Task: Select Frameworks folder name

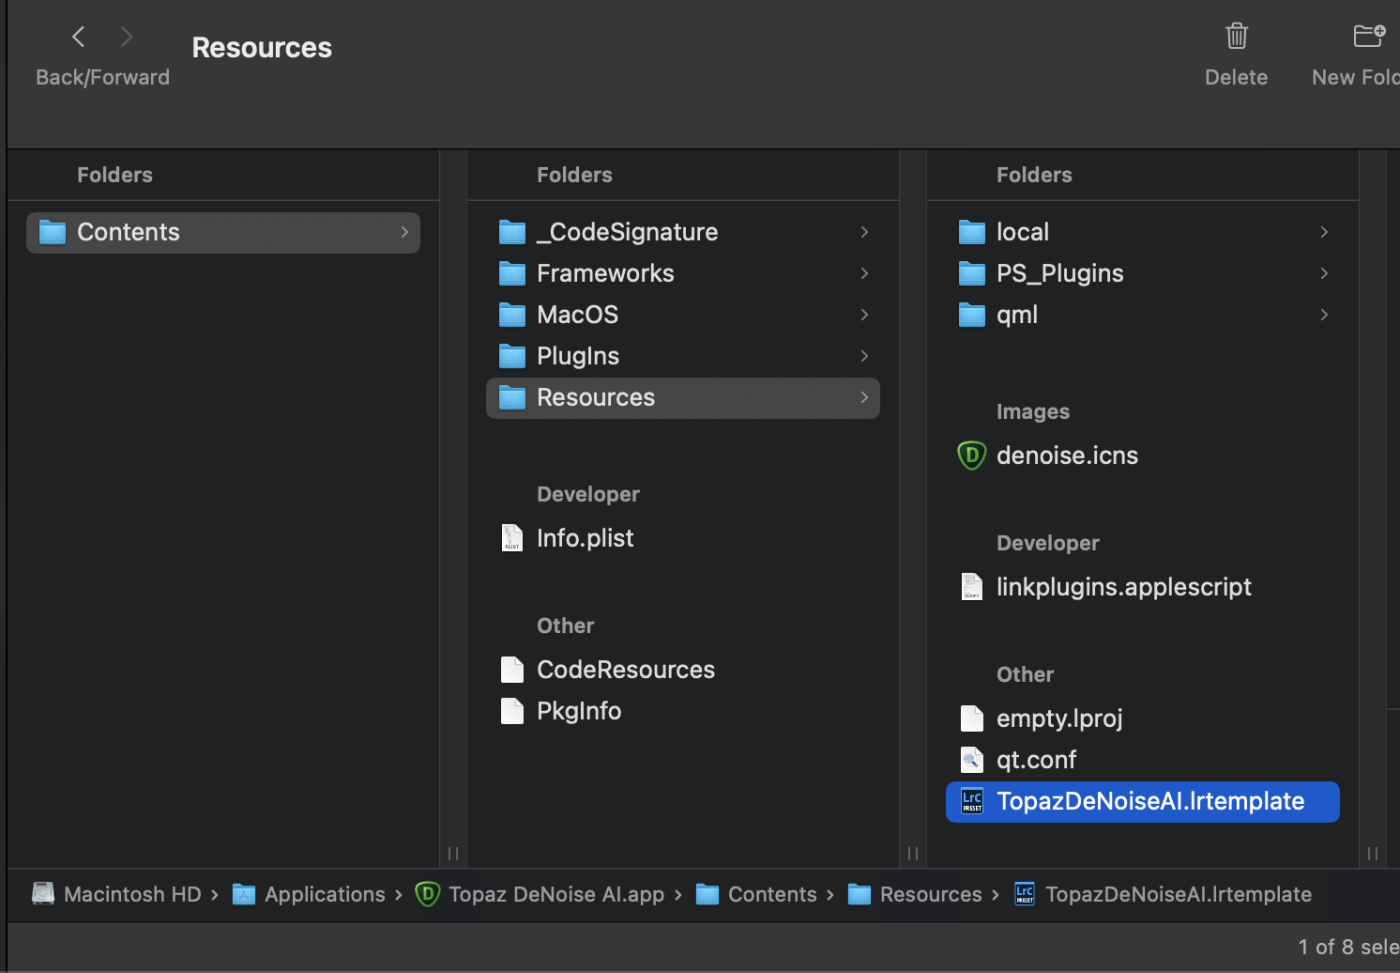Action: 605,273
